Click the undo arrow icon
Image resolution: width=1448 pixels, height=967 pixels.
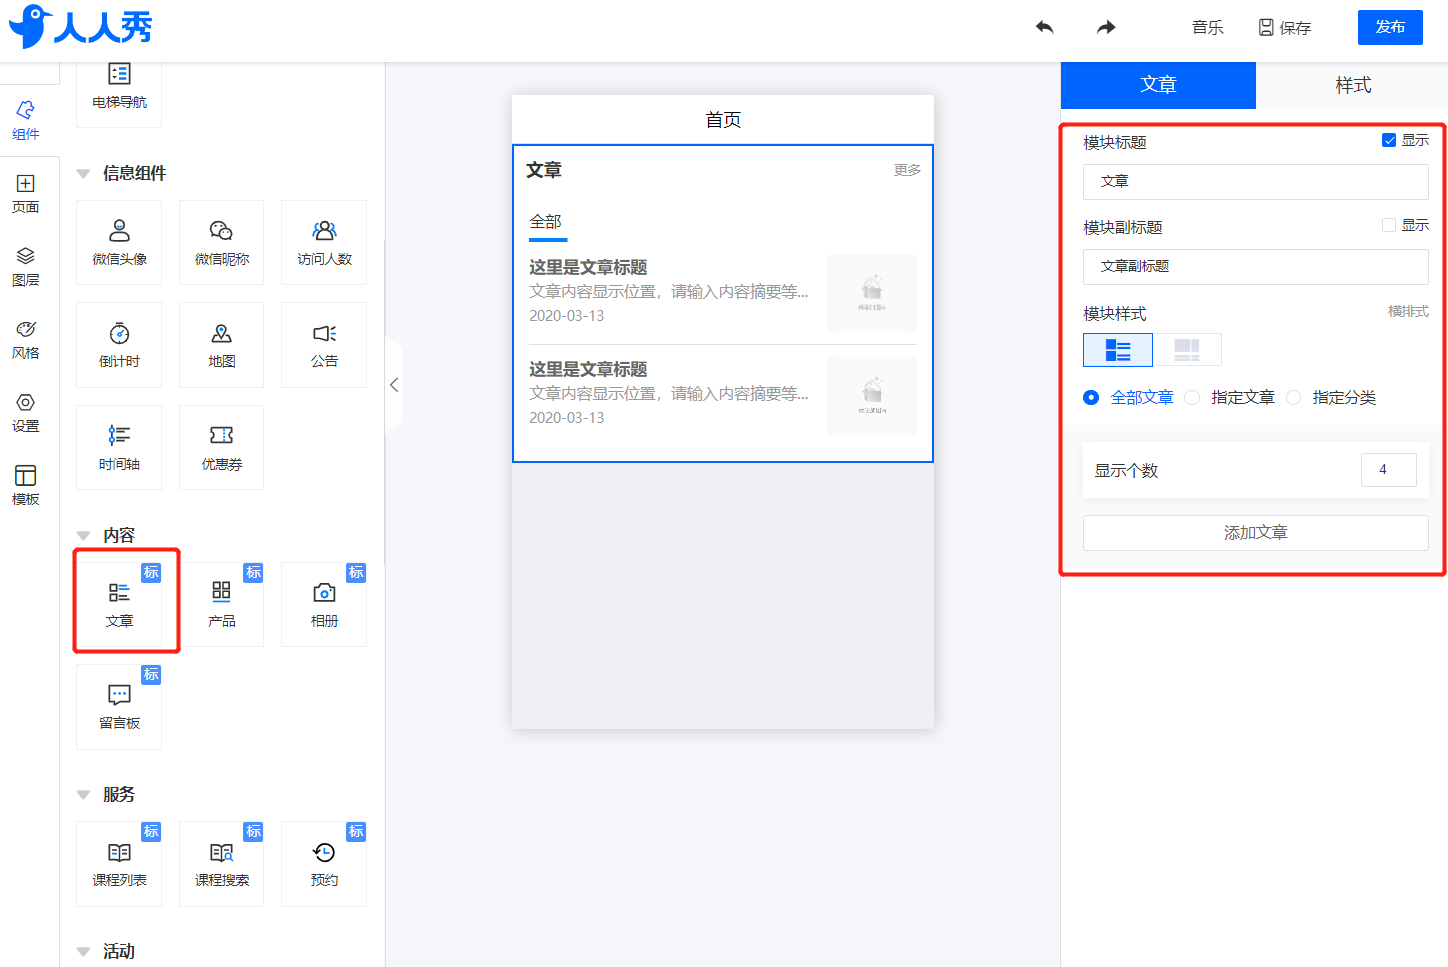pyautogui.click(x=1045, y=27)
